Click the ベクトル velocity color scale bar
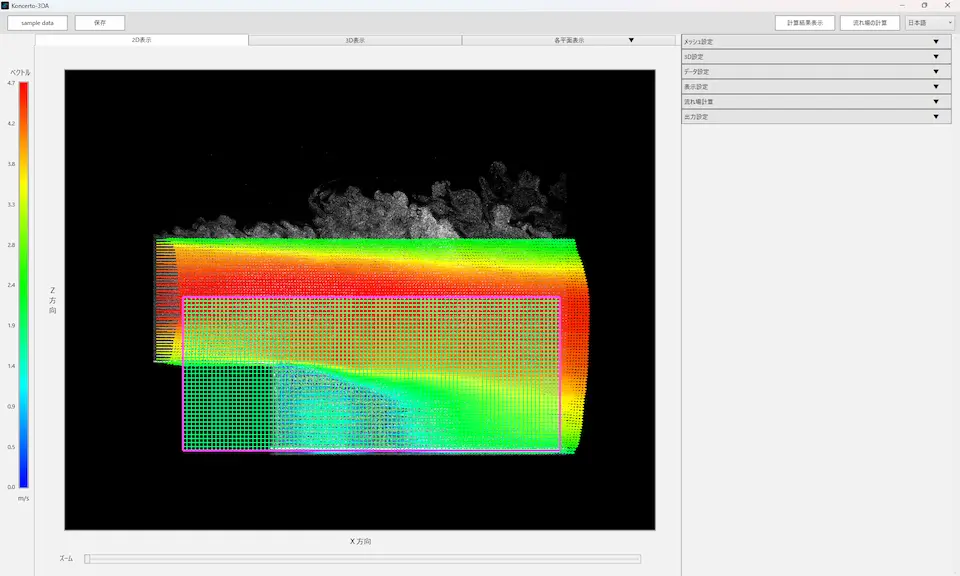The image size is (960, 576). (x=23, y=285)
